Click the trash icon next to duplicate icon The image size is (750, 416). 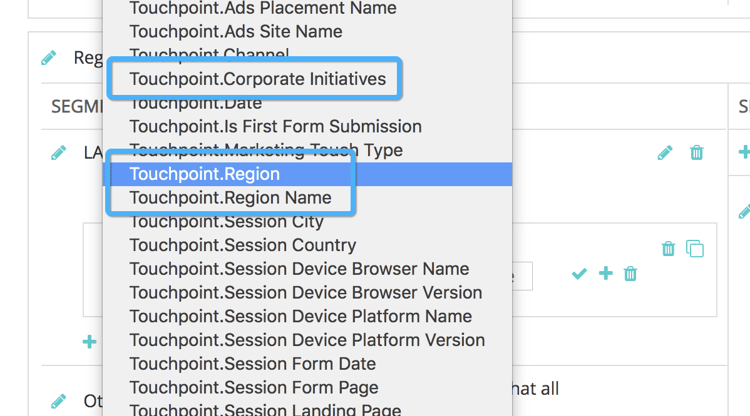(668, 249)
